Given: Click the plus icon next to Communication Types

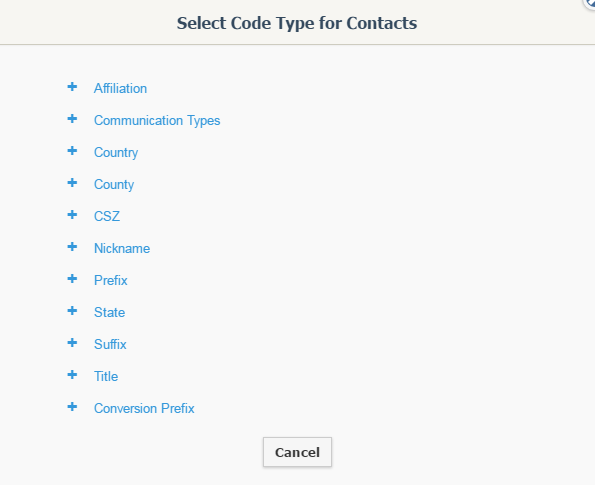Looking at the screenshot, I should click(x=72, y=119).
